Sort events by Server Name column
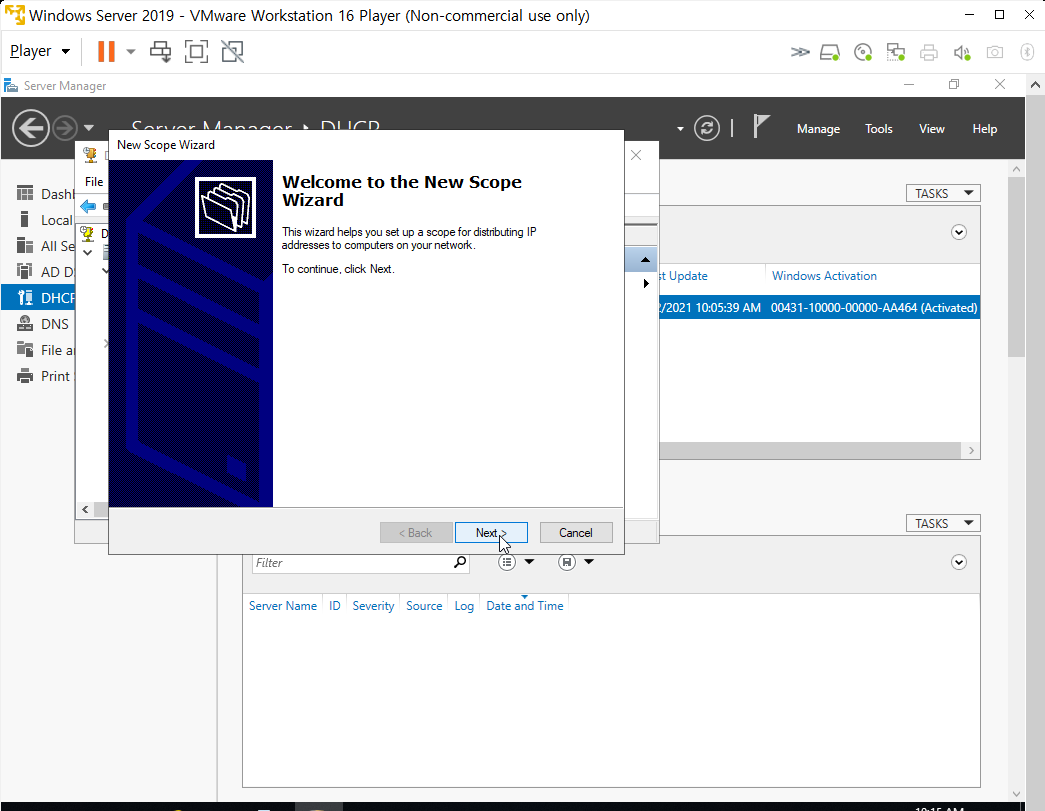The width and height of the screenshot is (1045, 811). click(x=283, y=606)
